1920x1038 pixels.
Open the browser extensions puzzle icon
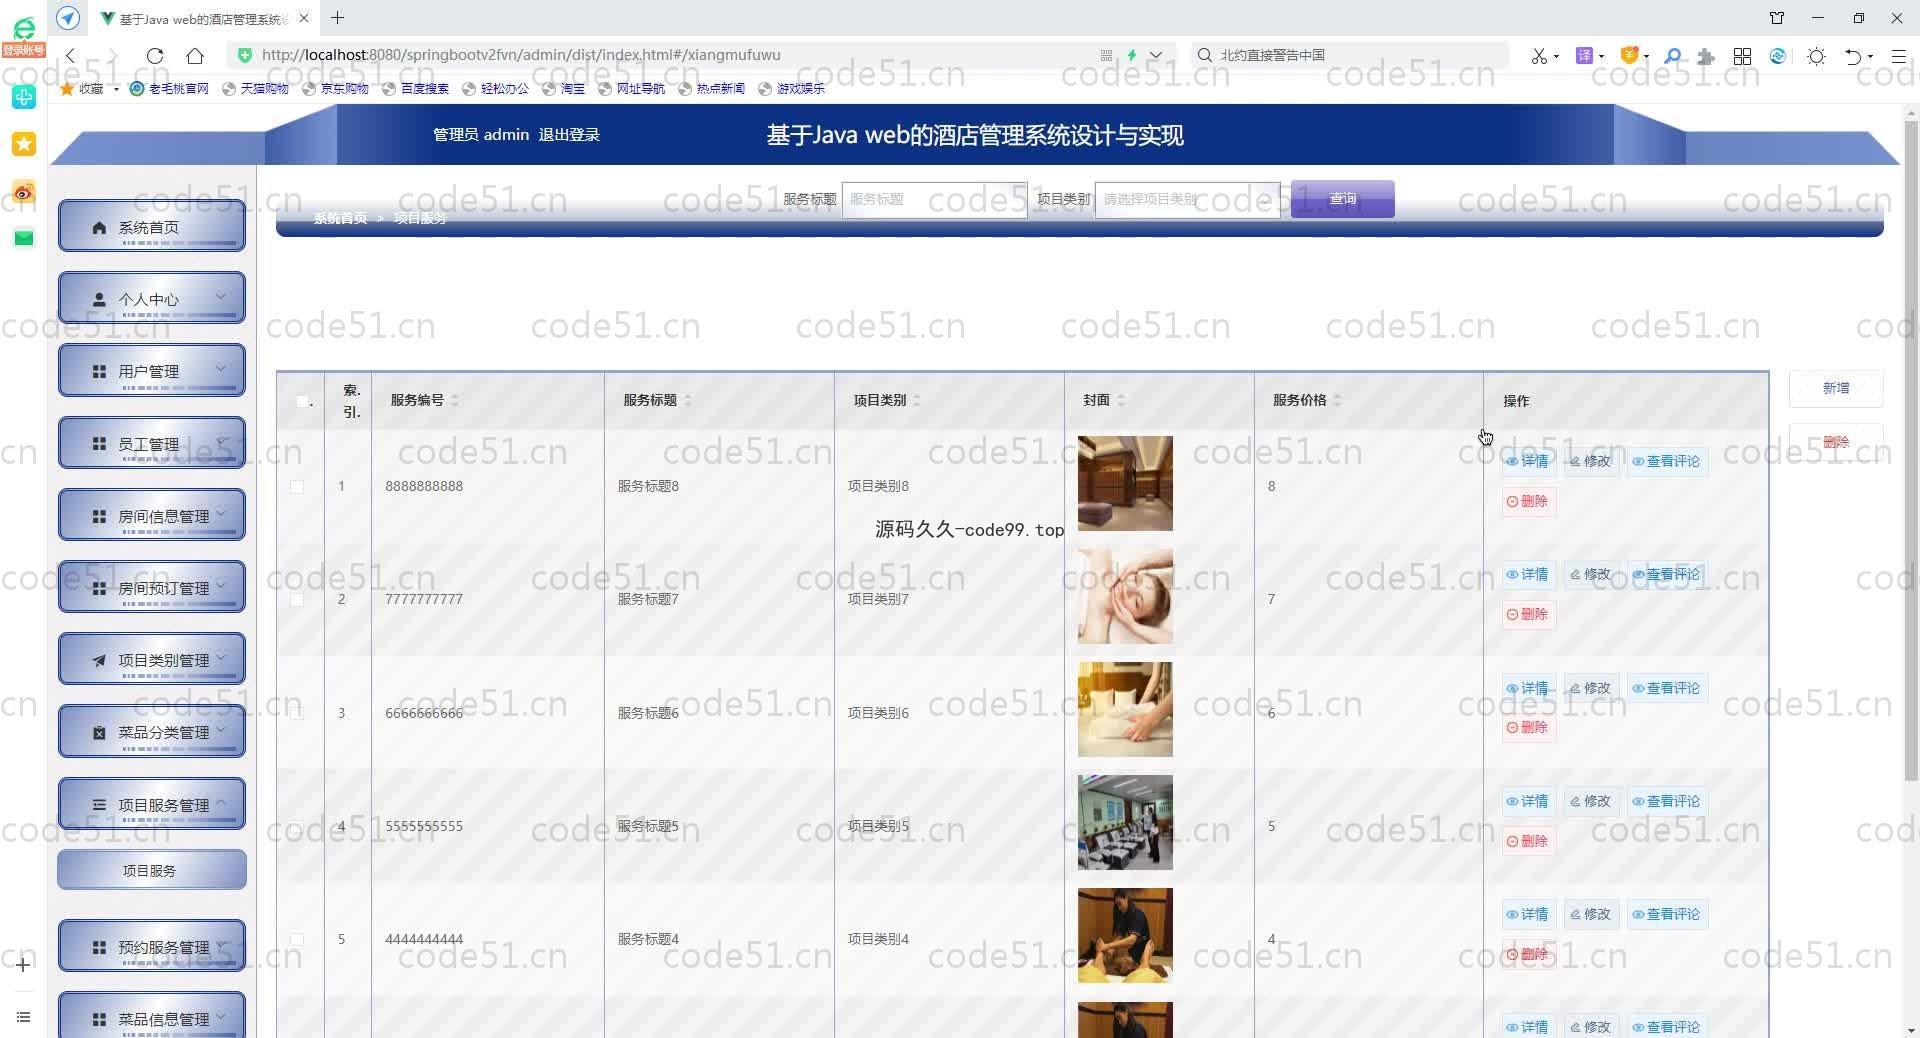pyautogui.click(x=1706, y=56)
